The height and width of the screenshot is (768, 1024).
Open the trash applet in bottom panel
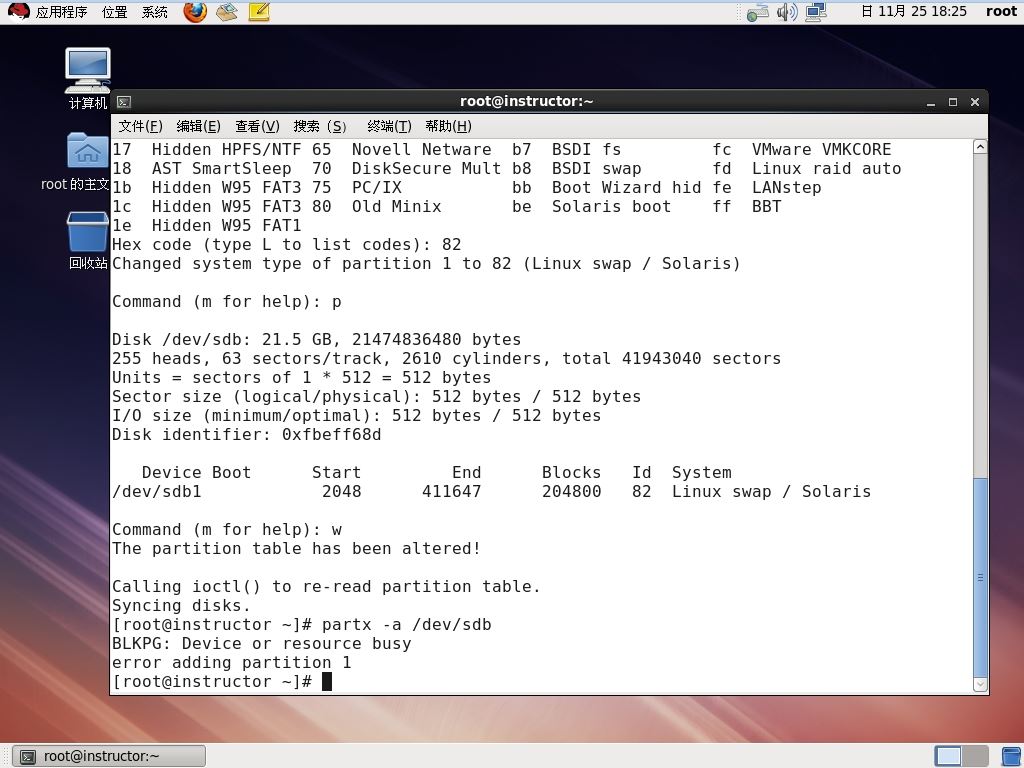(1011, 756)
